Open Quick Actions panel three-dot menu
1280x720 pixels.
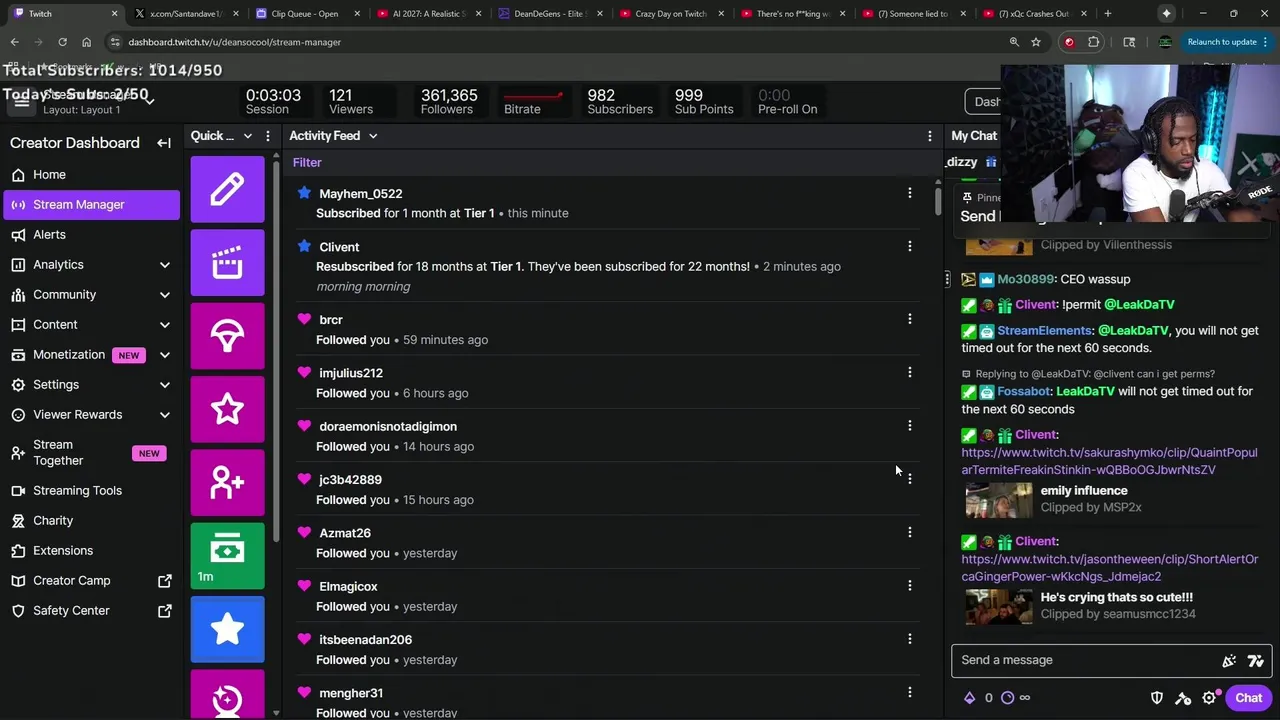click(267, 136)
